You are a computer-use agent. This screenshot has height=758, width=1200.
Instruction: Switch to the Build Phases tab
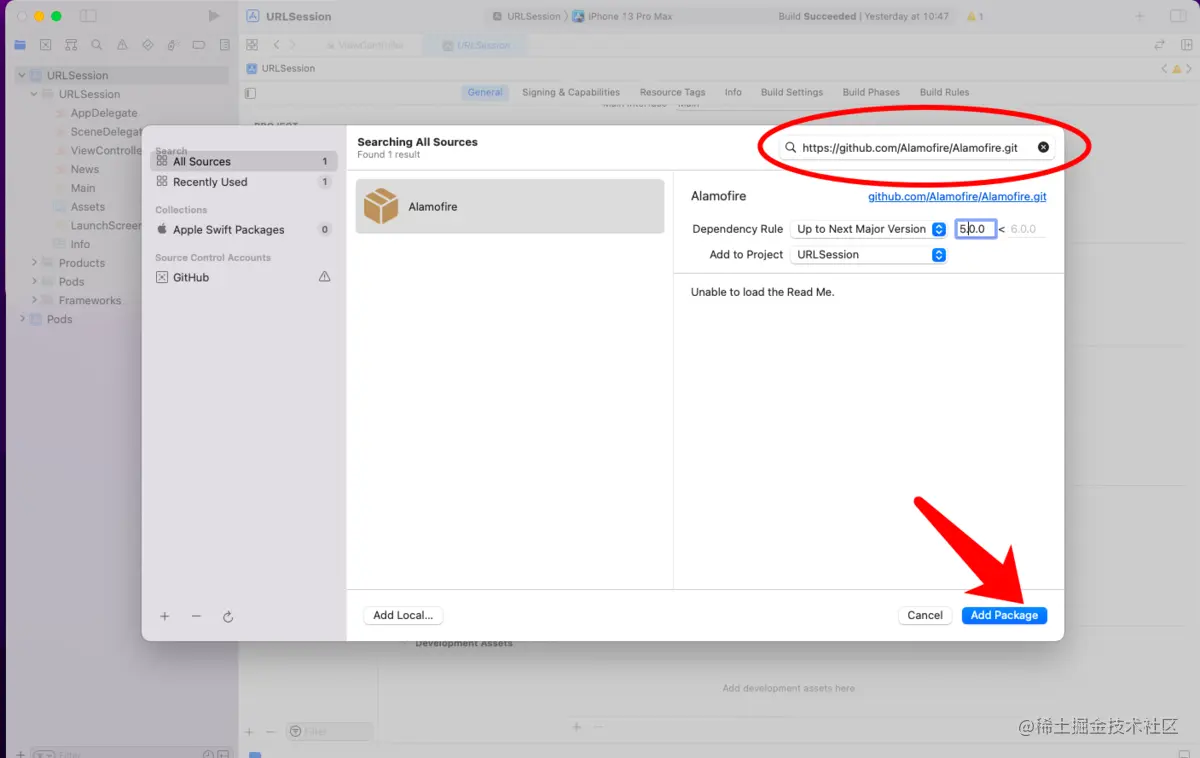point(871,92)
